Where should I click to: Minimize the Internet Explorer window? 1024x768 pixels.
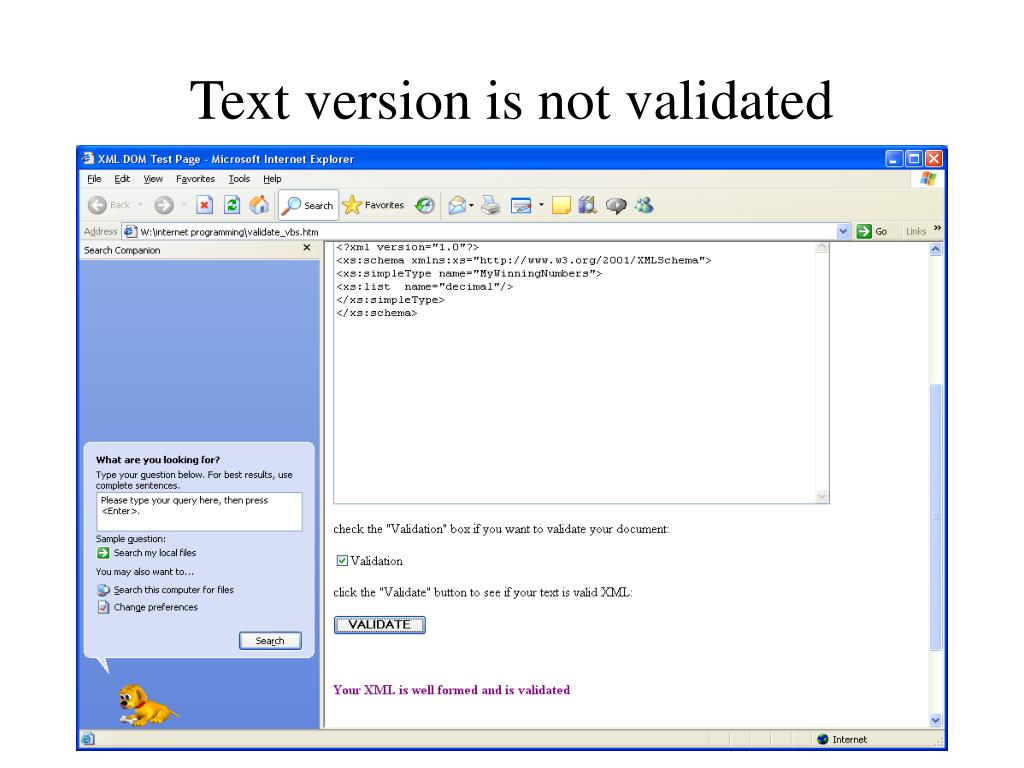point(894,159)
